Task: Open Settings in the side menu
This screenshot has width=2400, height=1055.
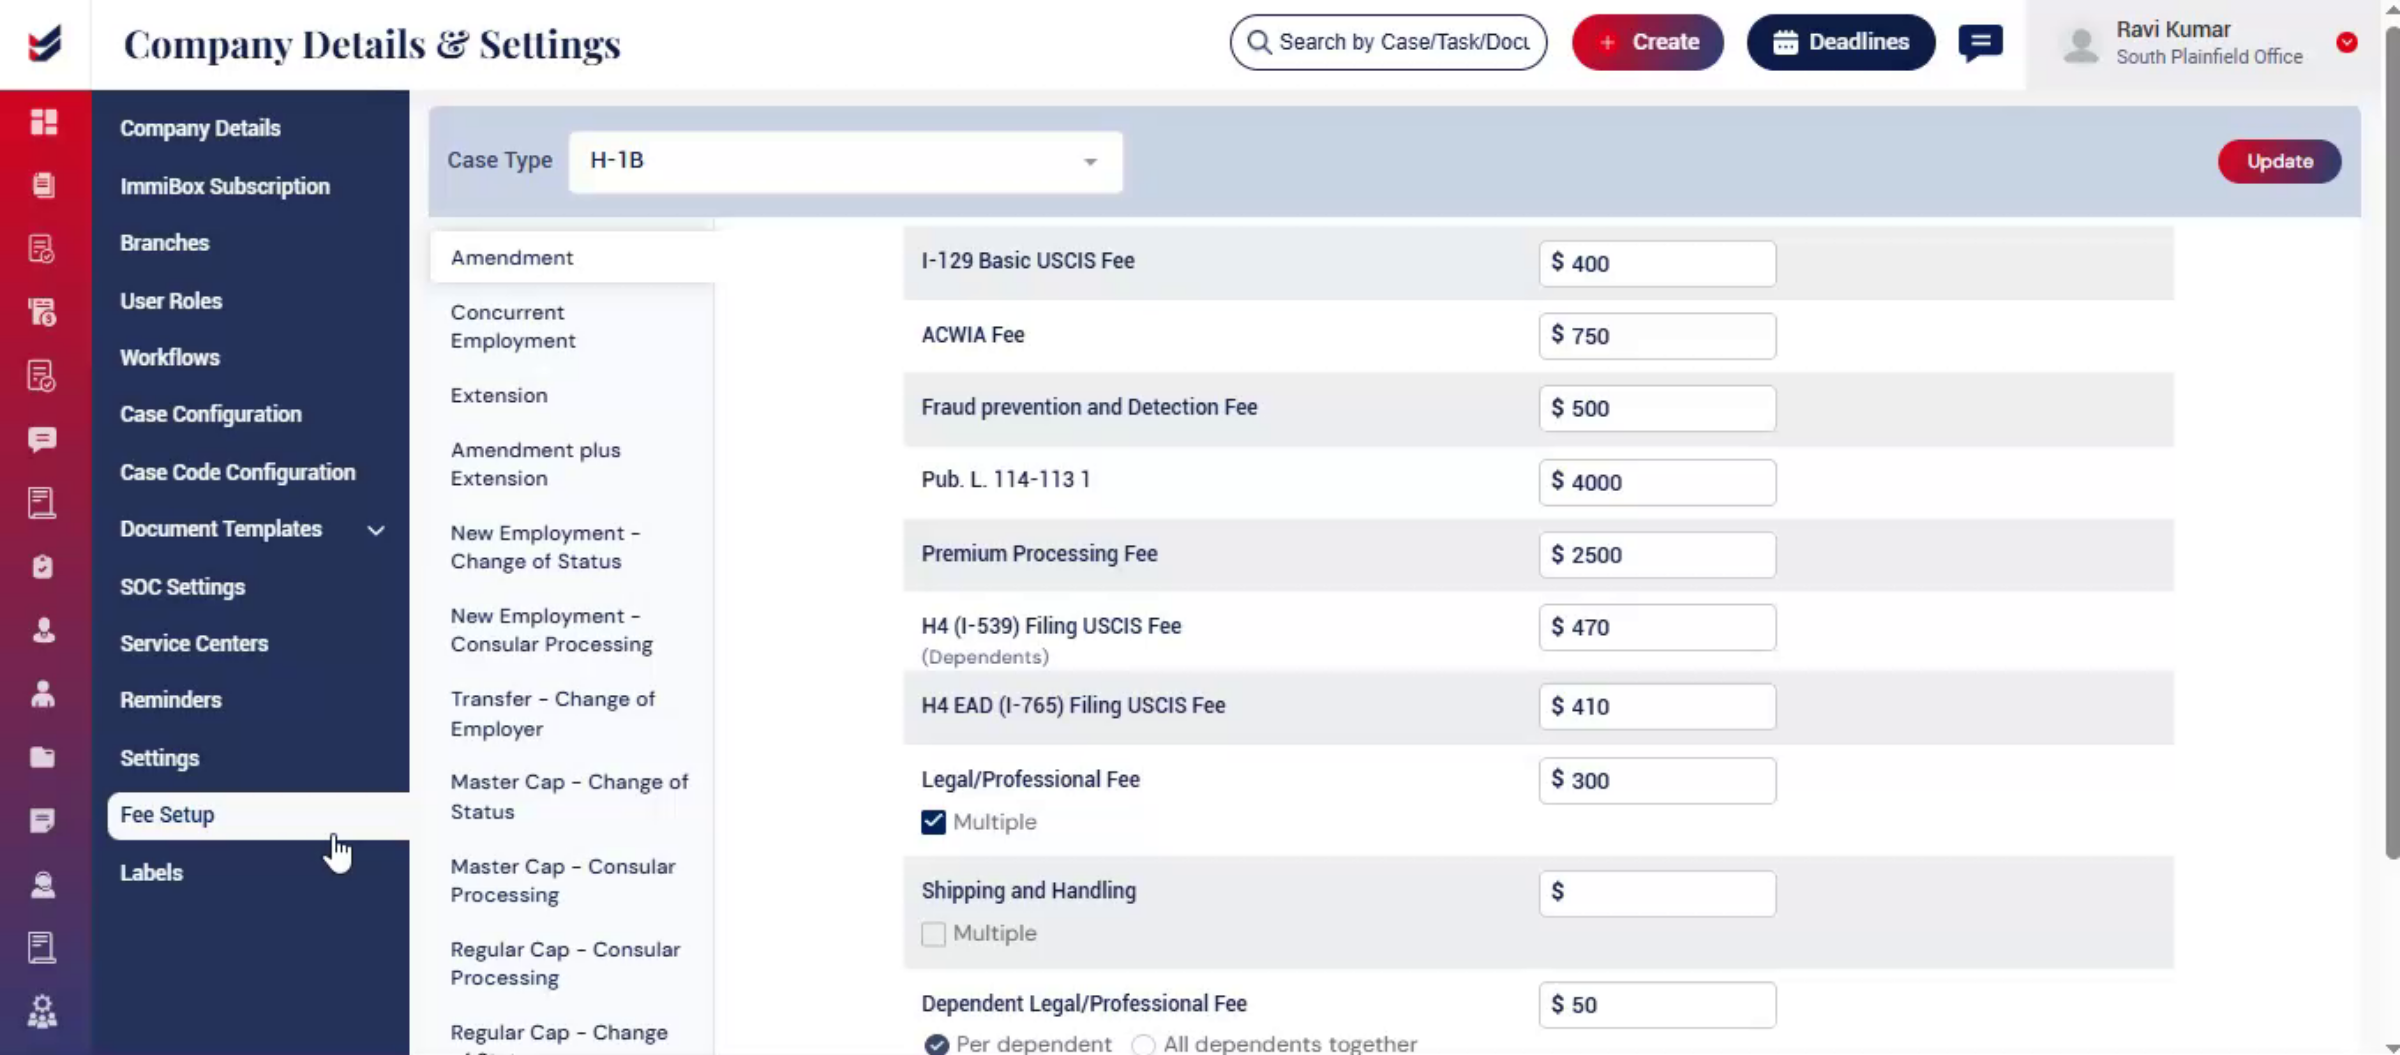Action: pyautogui.click(x=160, y=758)
